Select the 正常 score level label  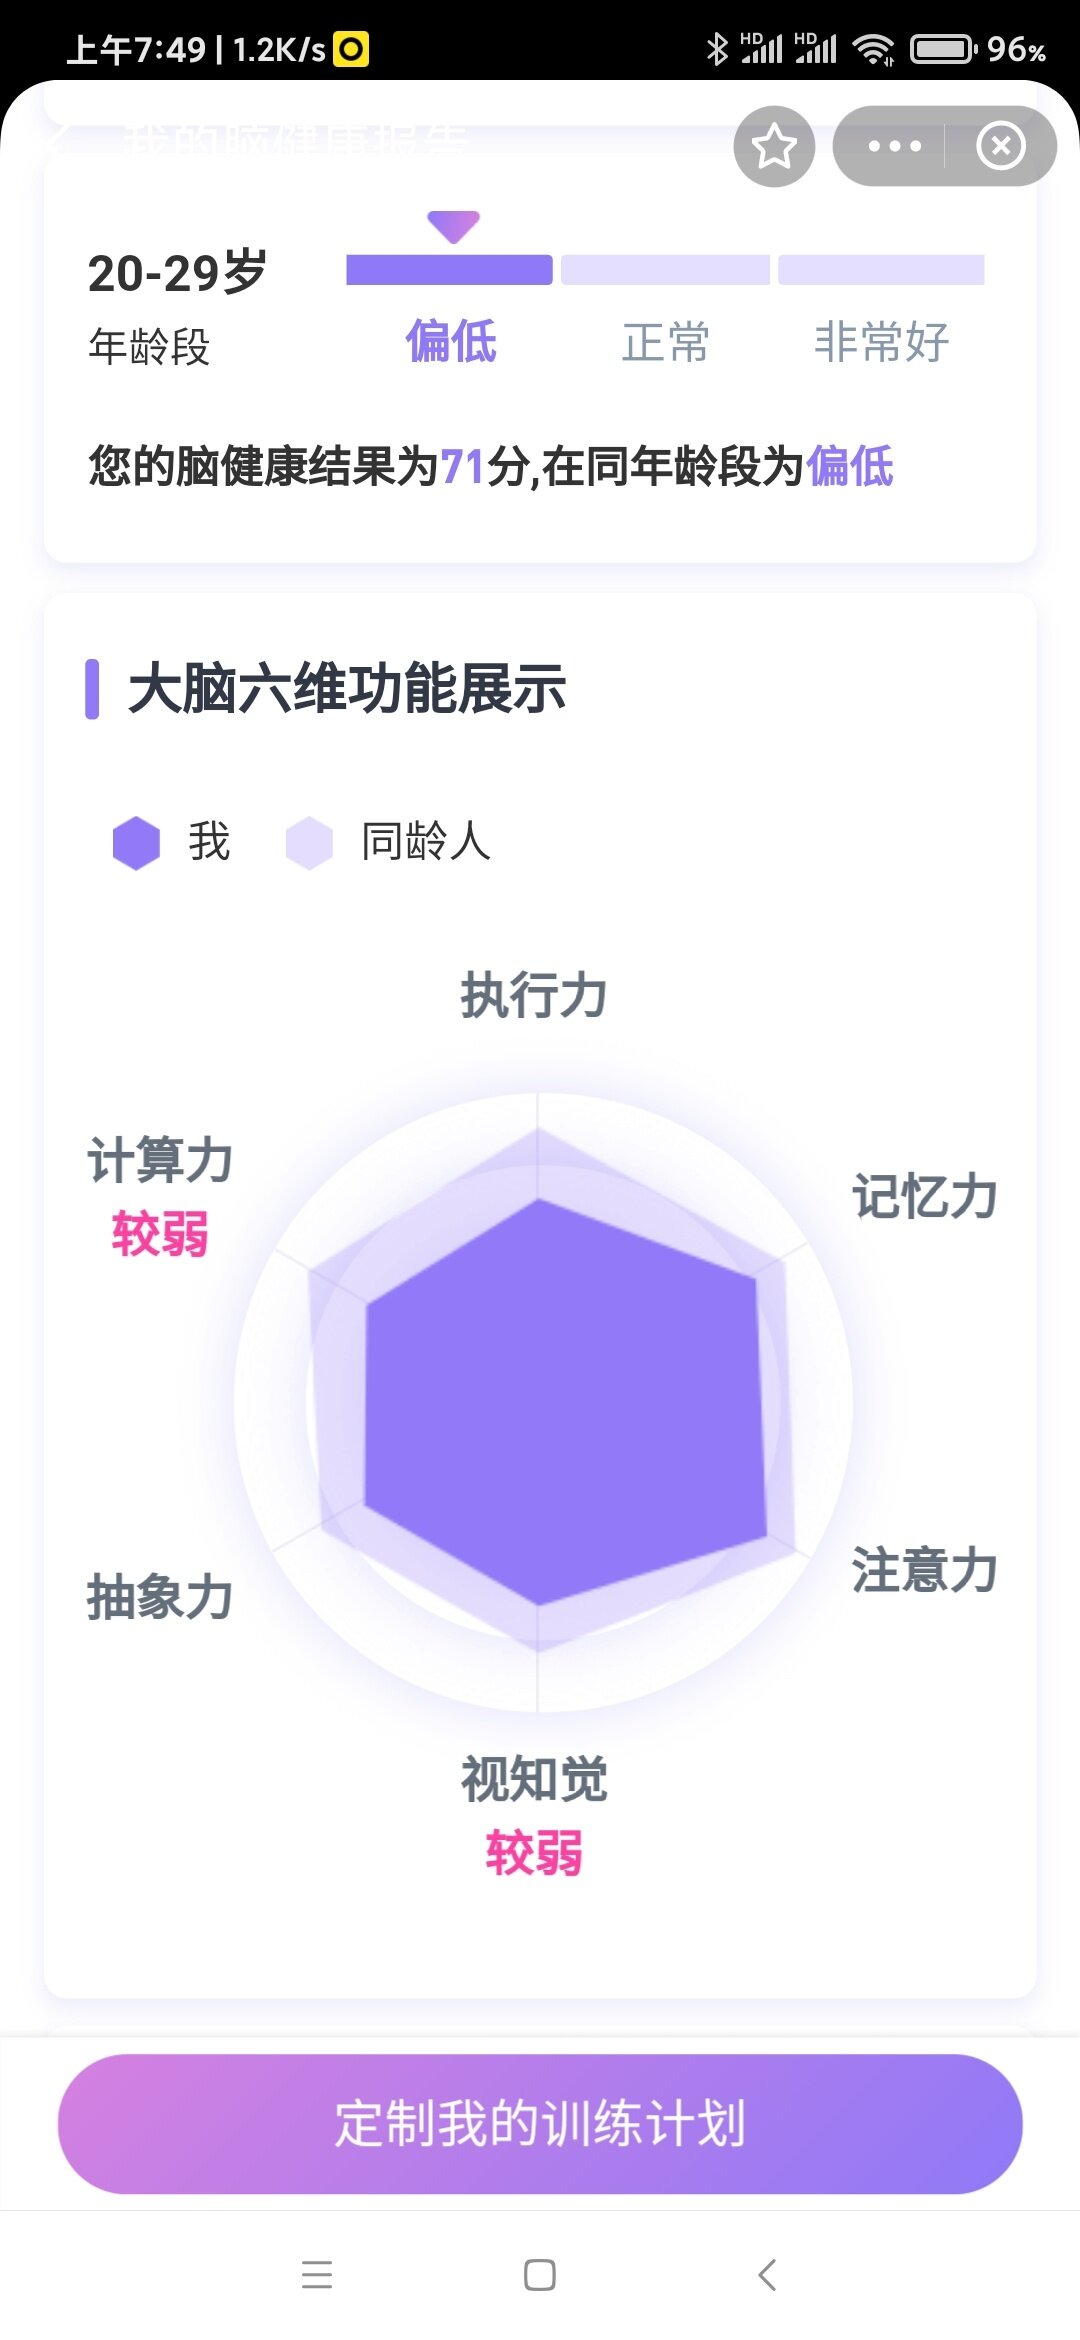(666, 342)
